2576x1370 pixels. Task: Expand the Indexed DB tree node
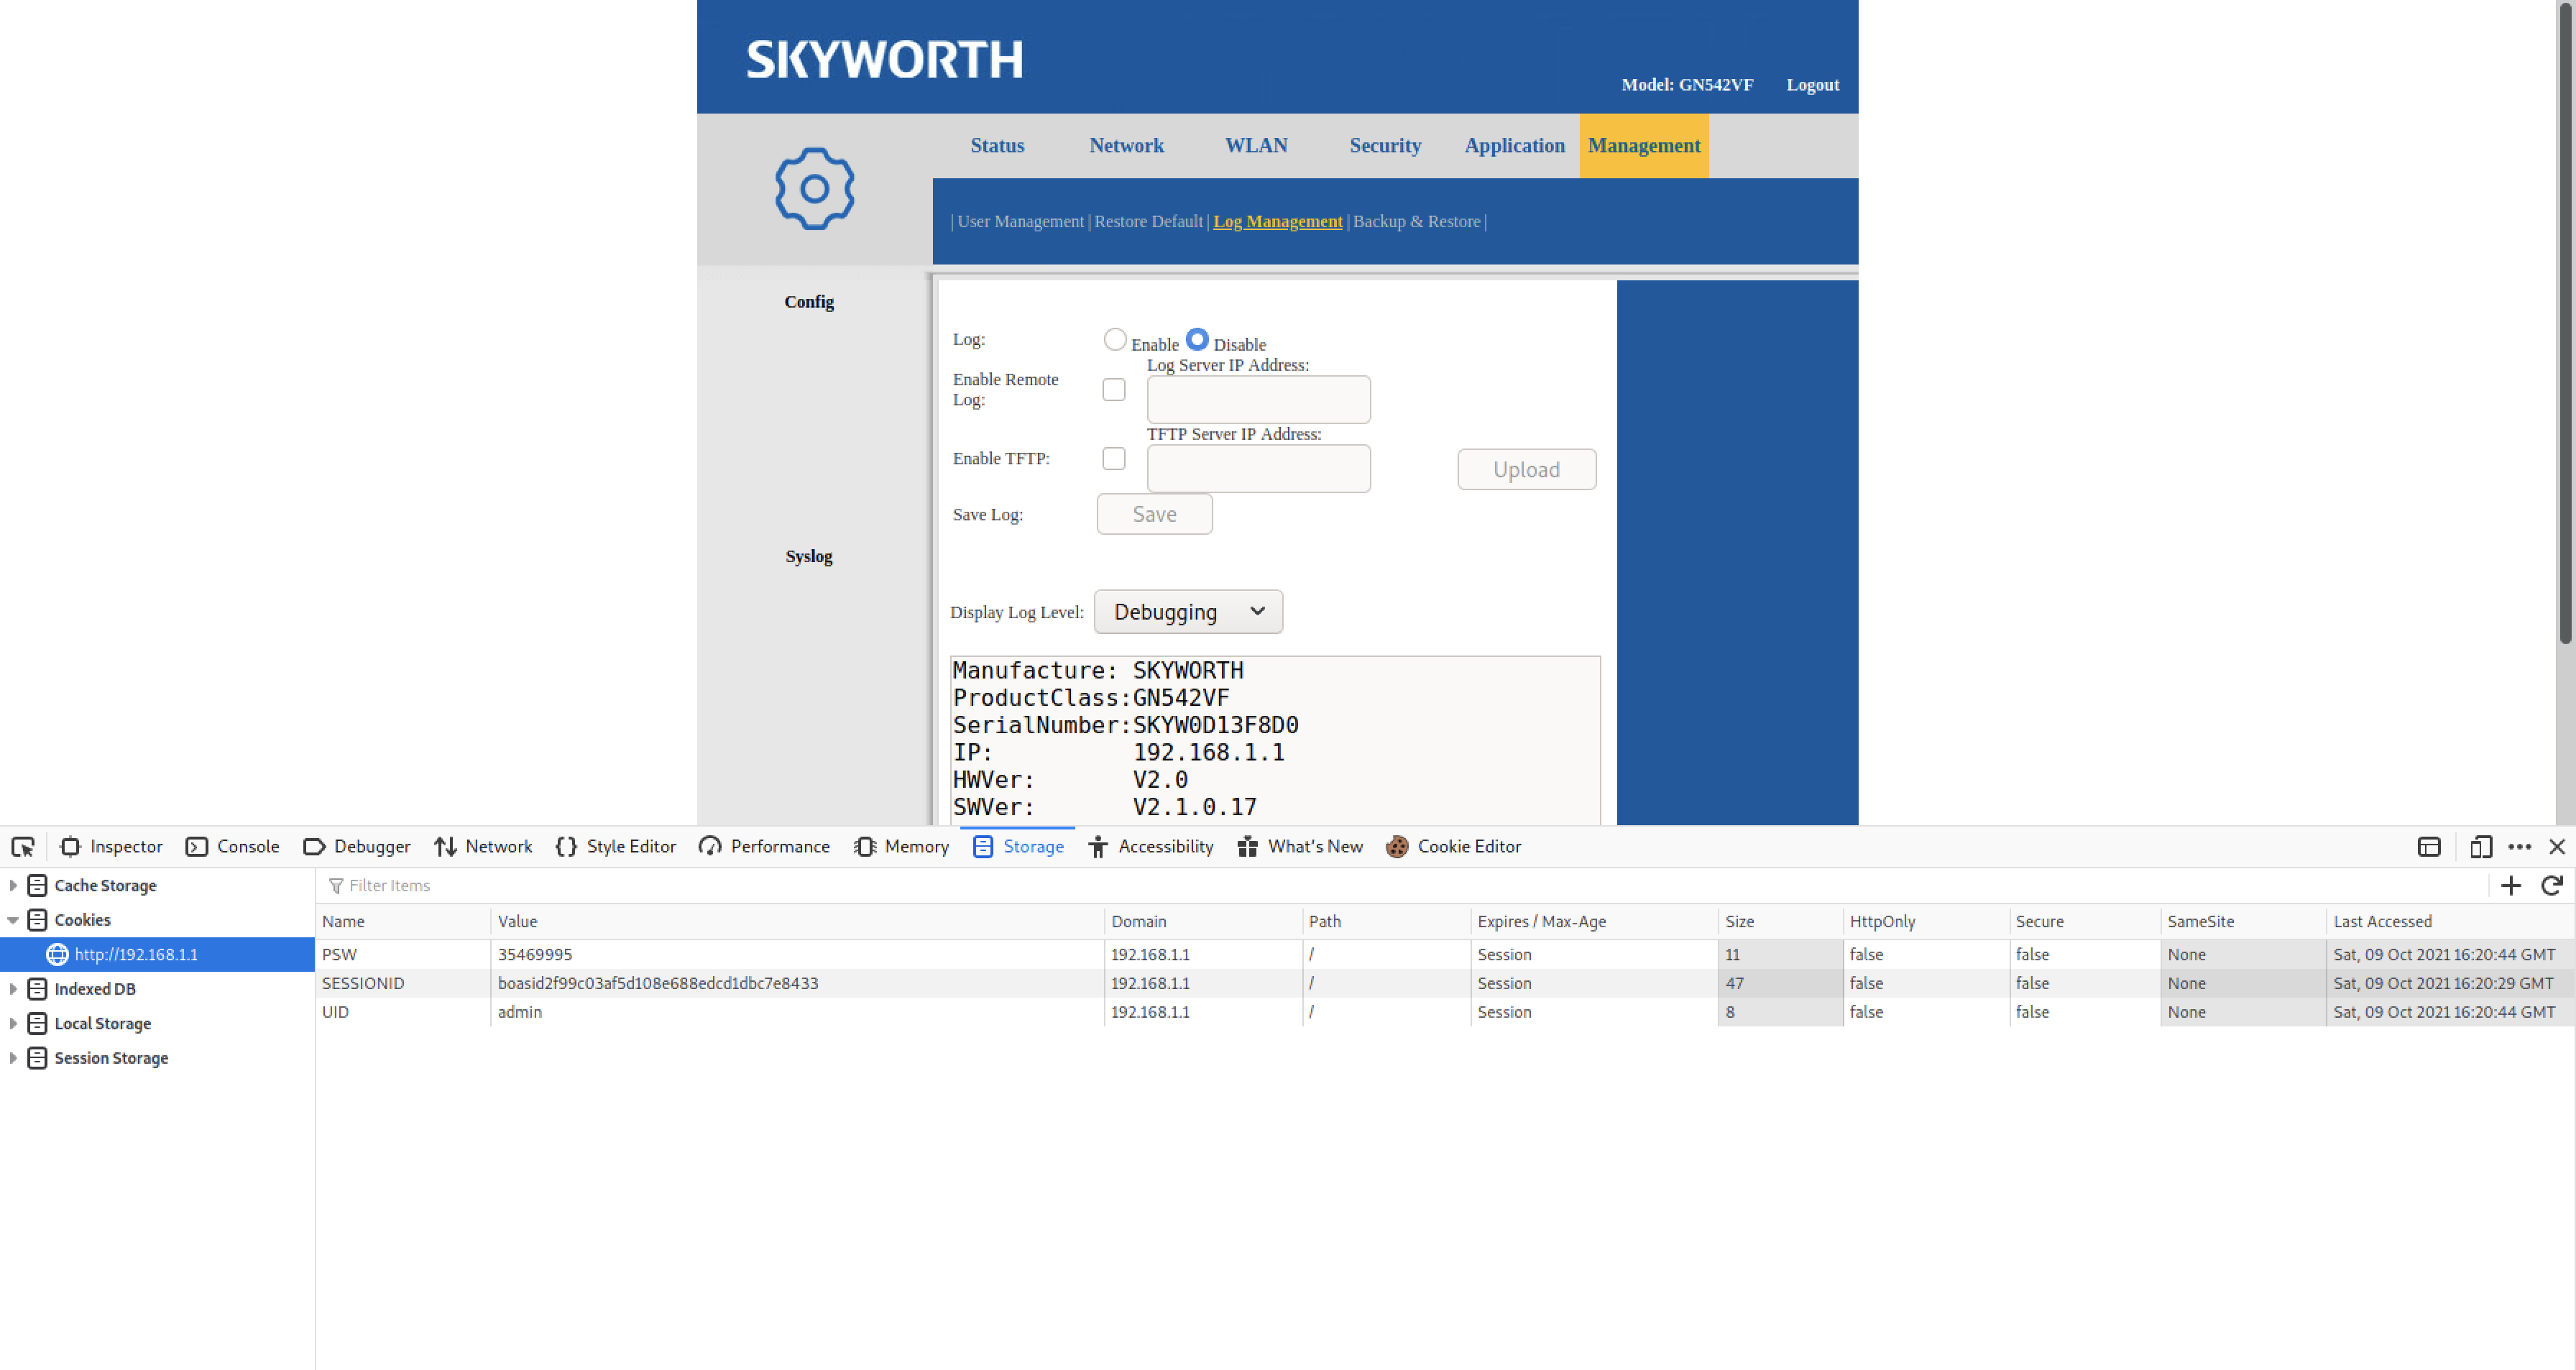(x=13, y=989)
